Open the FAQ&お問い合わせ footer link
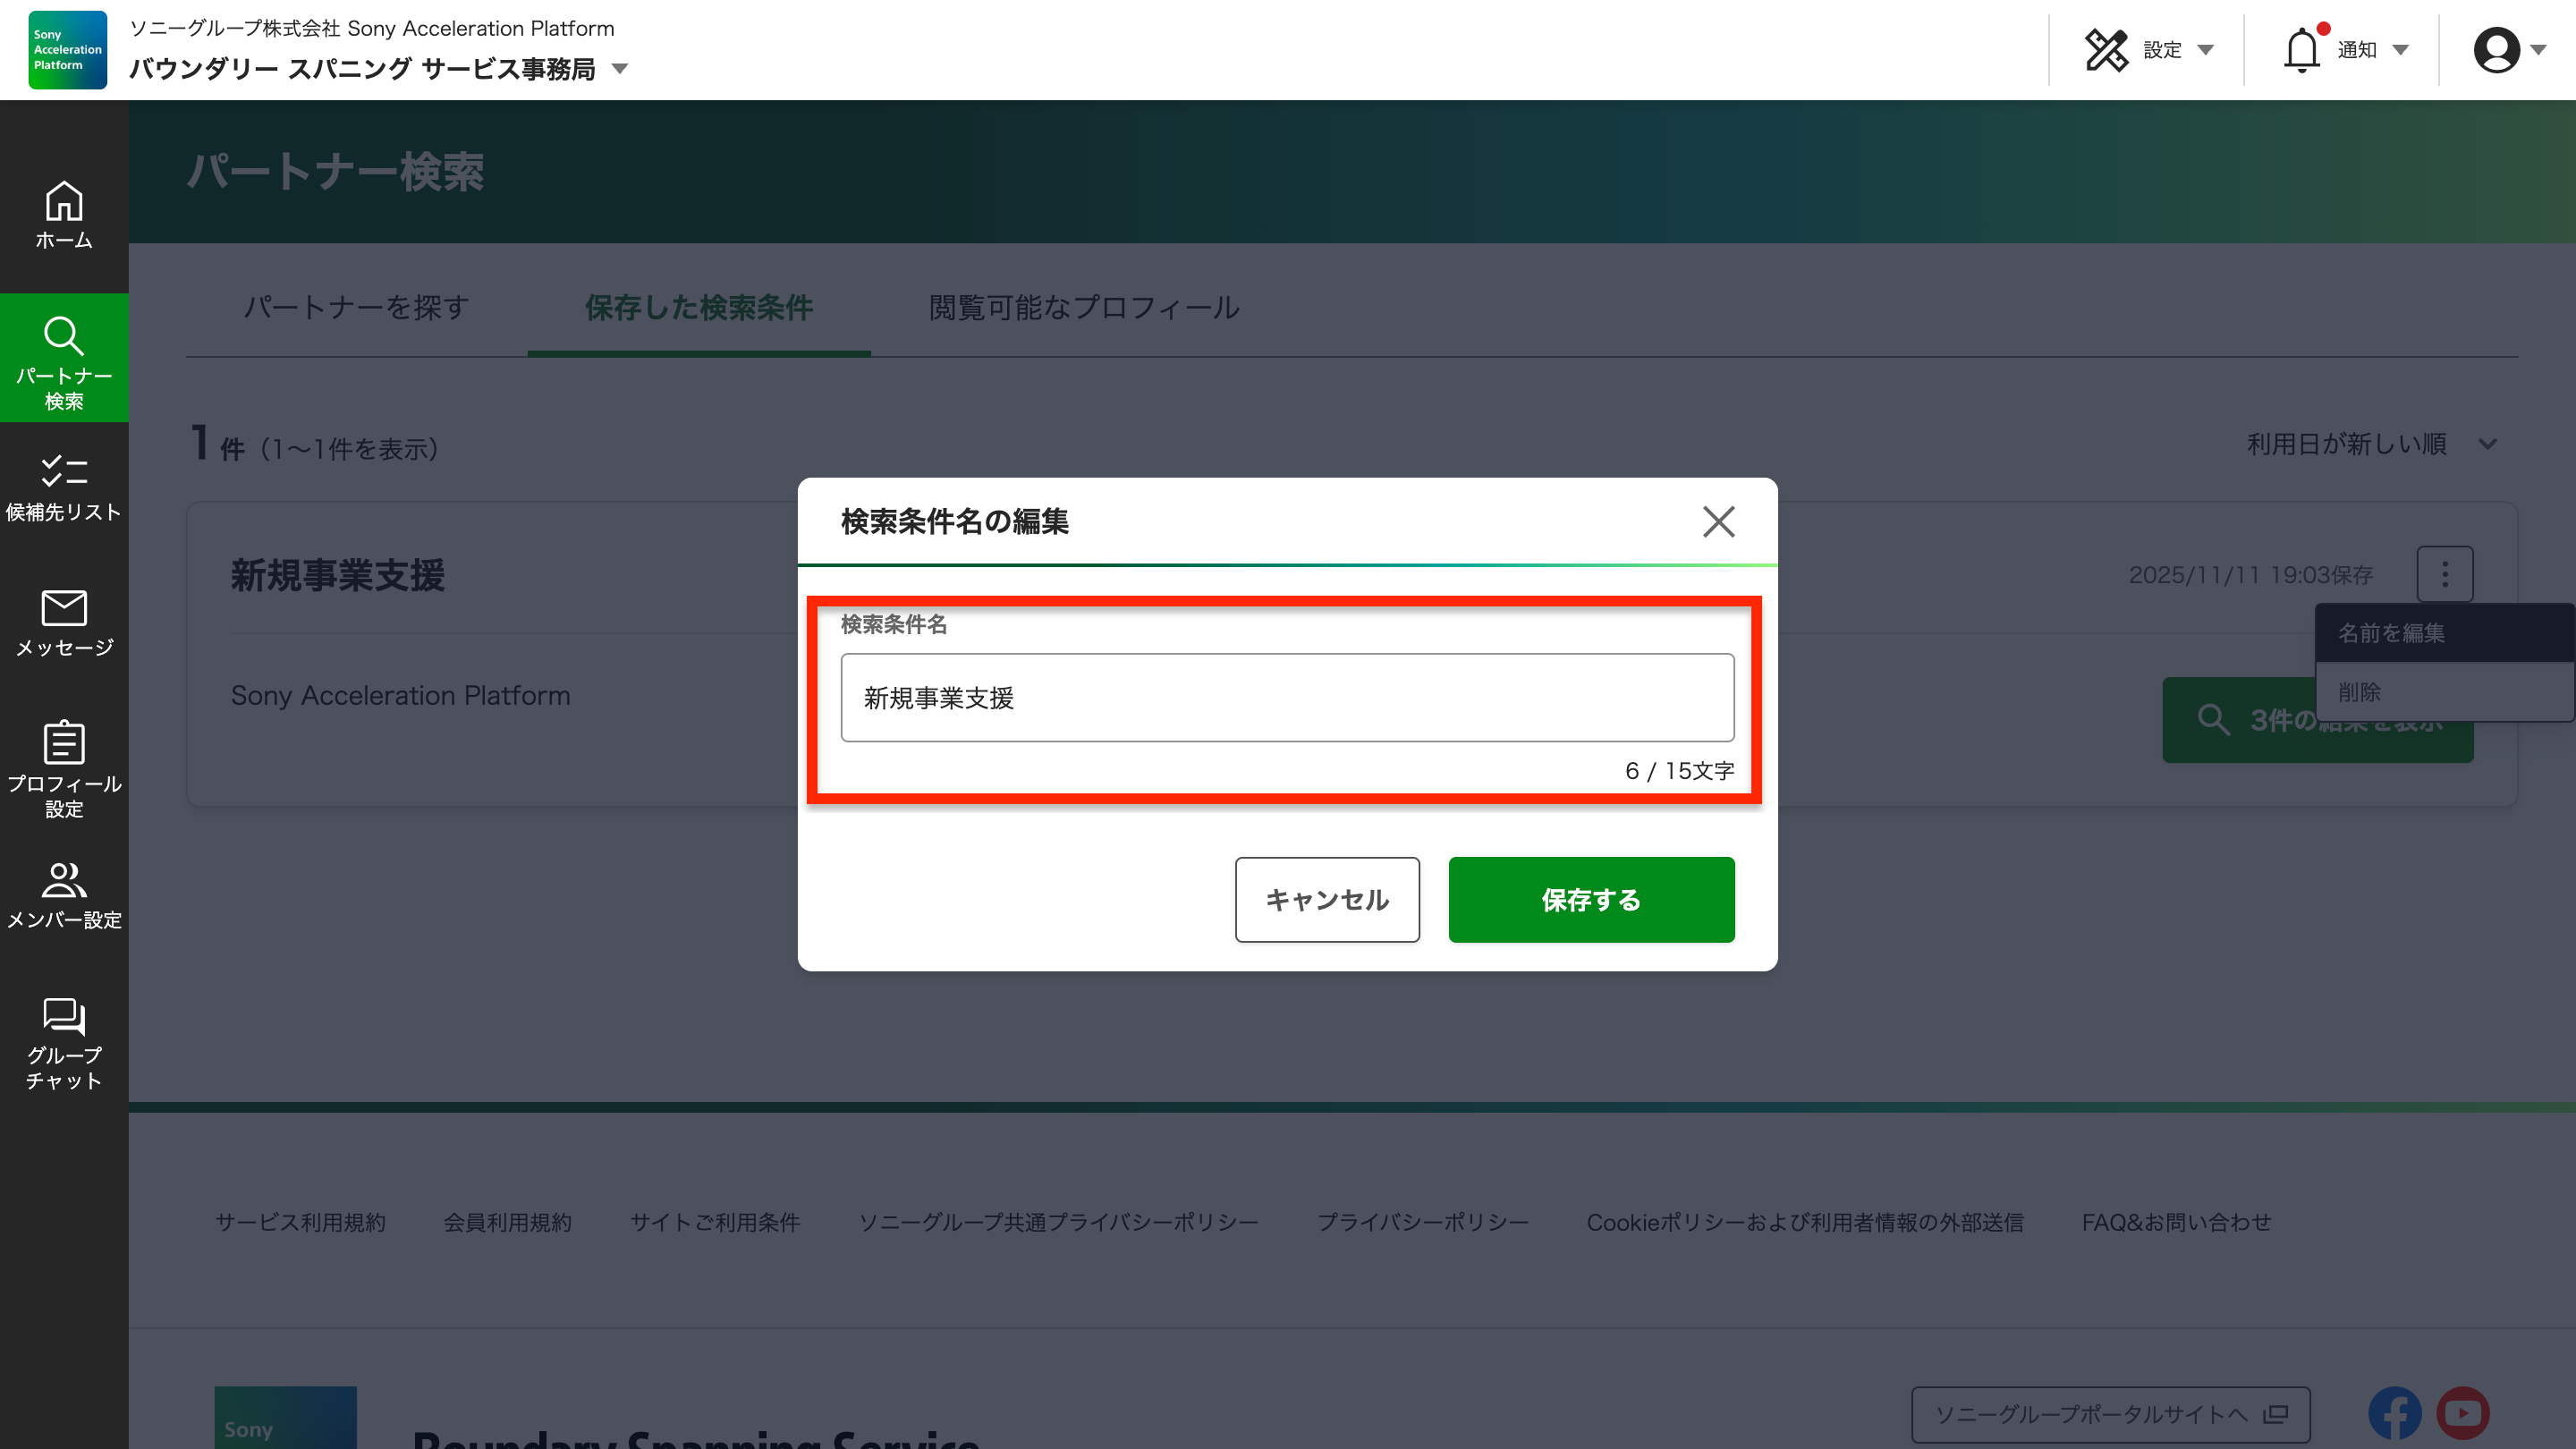 pos(2176,1222)
